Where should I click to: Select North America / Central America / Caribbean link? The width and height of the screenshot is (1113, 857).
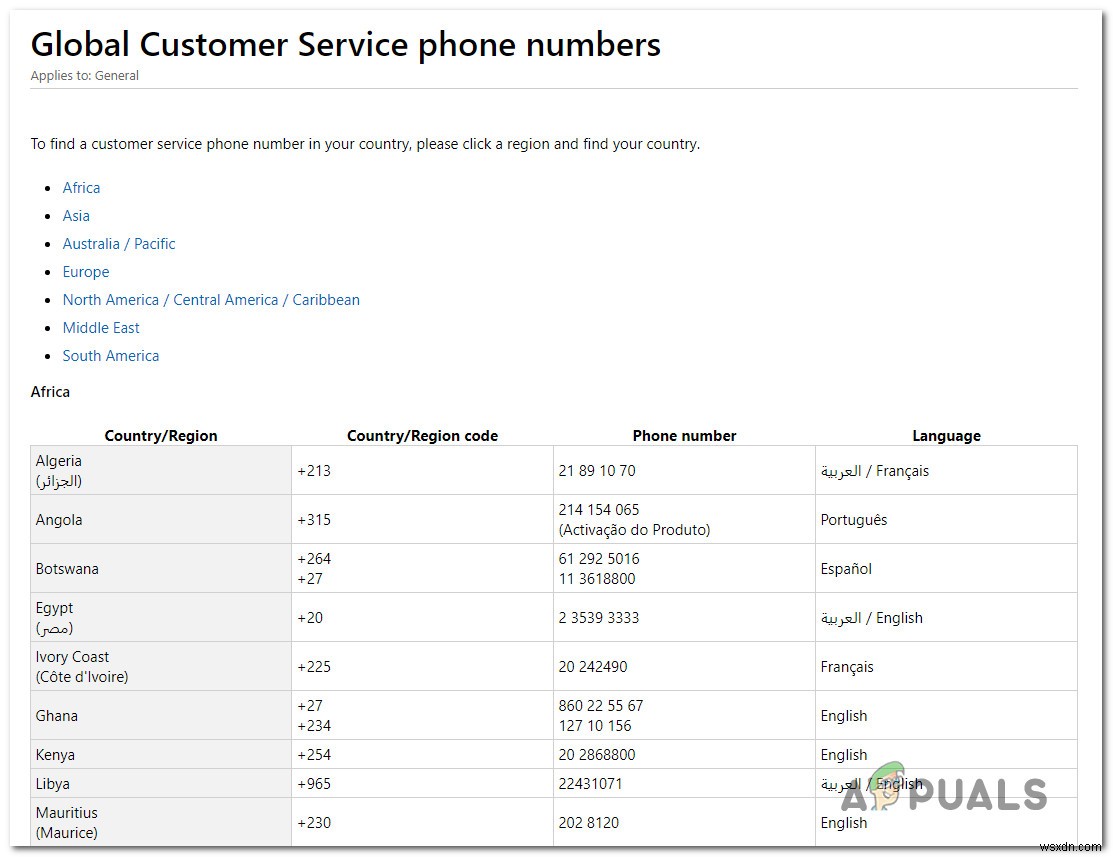pyautogui.click(x=211, y=300)
